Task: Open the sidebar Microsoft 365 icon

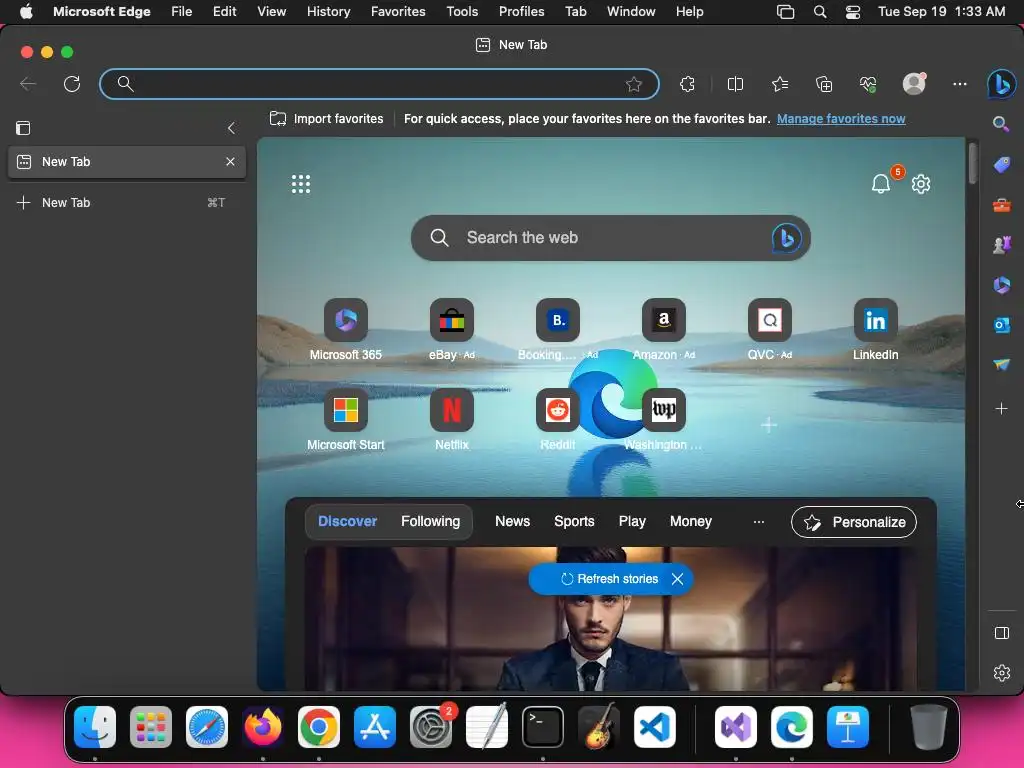Action: tap(1001, 285)
